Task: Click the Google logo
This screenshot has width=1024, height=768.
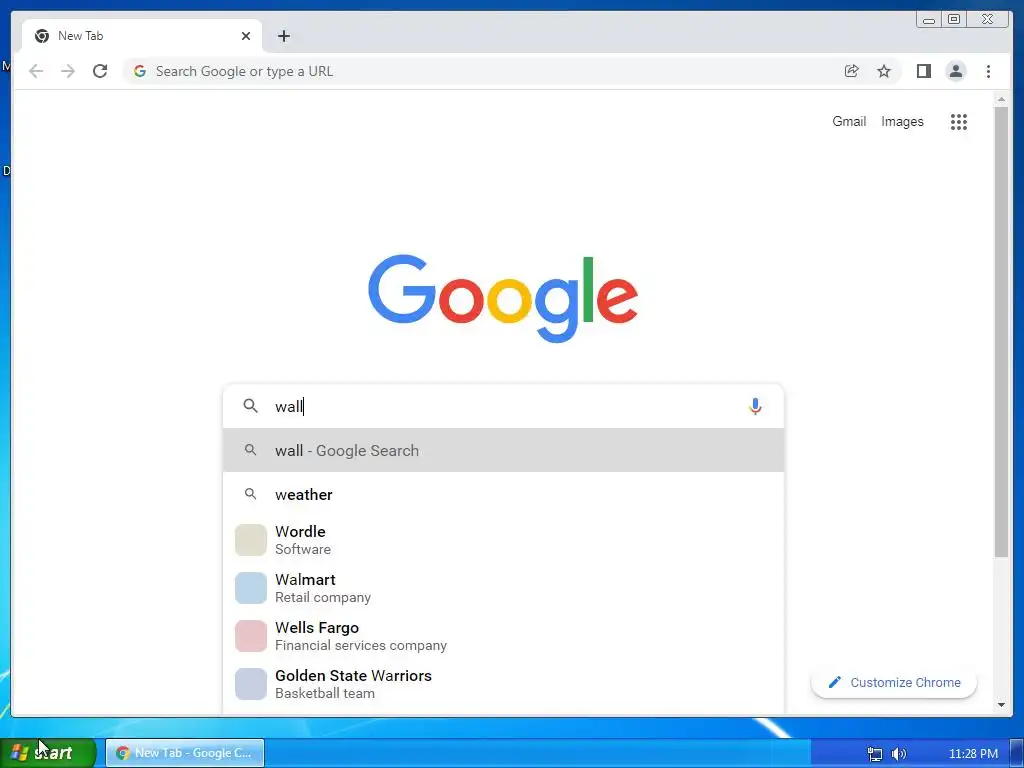Action: coord(503,298)
